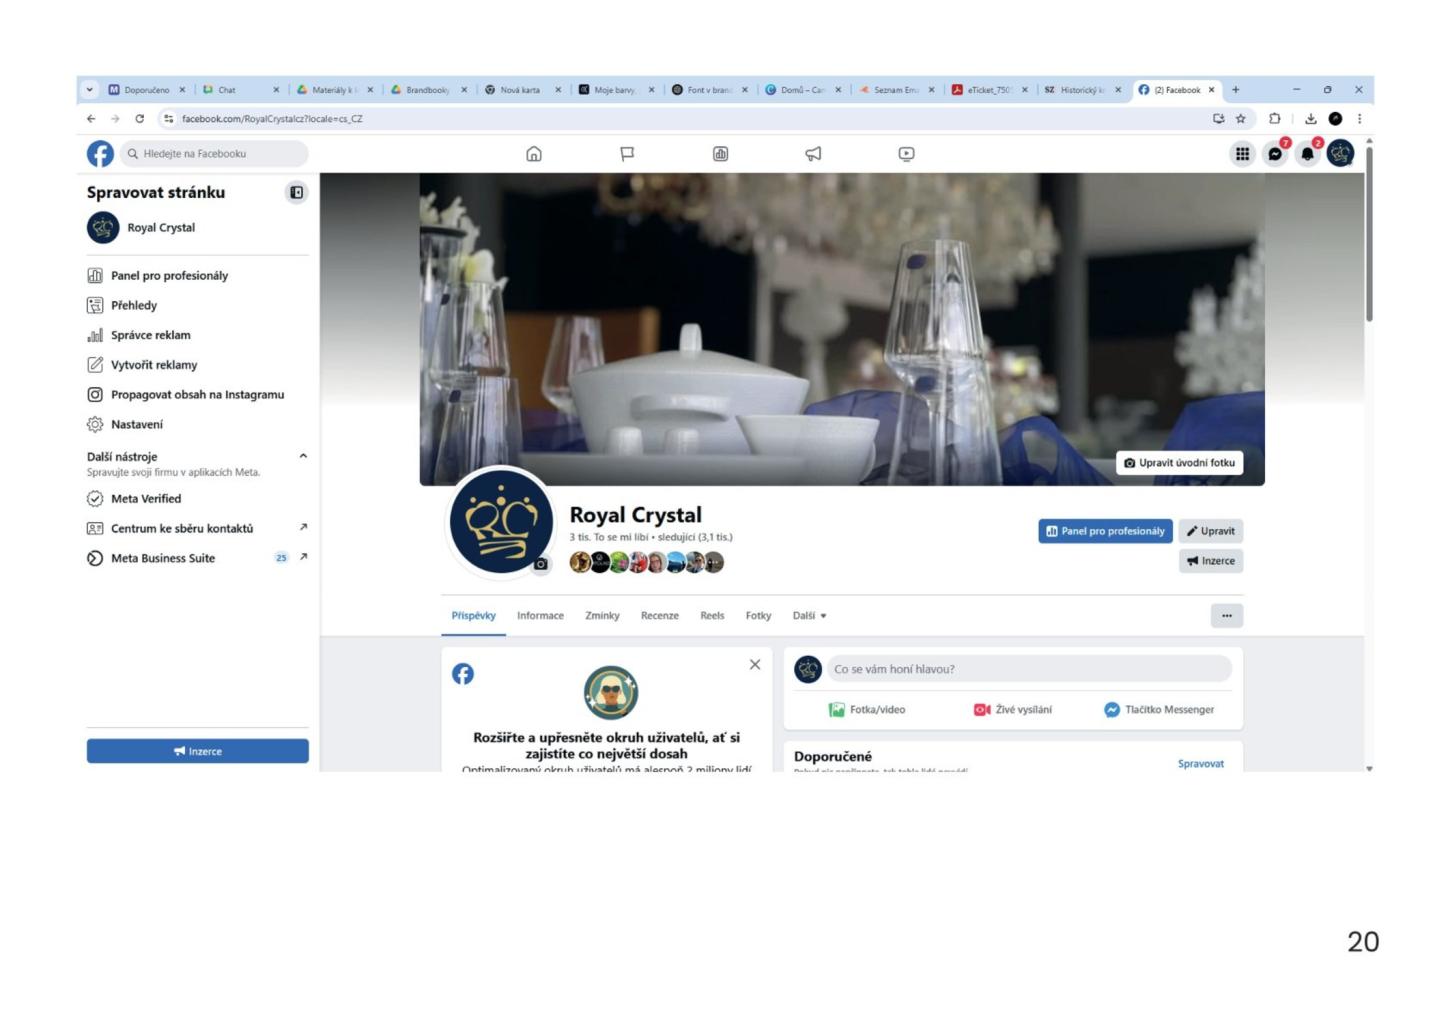Viewport: 1448px width, 1024px height.
Task: Click camera icon on profile picture
Action: (541, 564)
